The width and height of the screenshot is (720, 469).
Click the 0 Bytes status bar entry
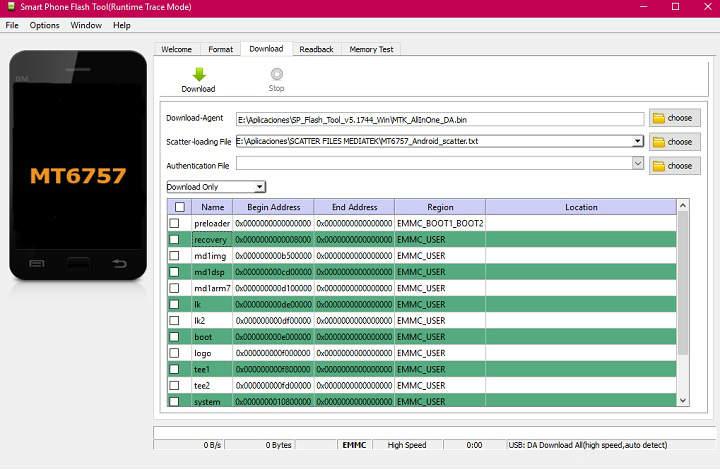(x=278, y=445)
